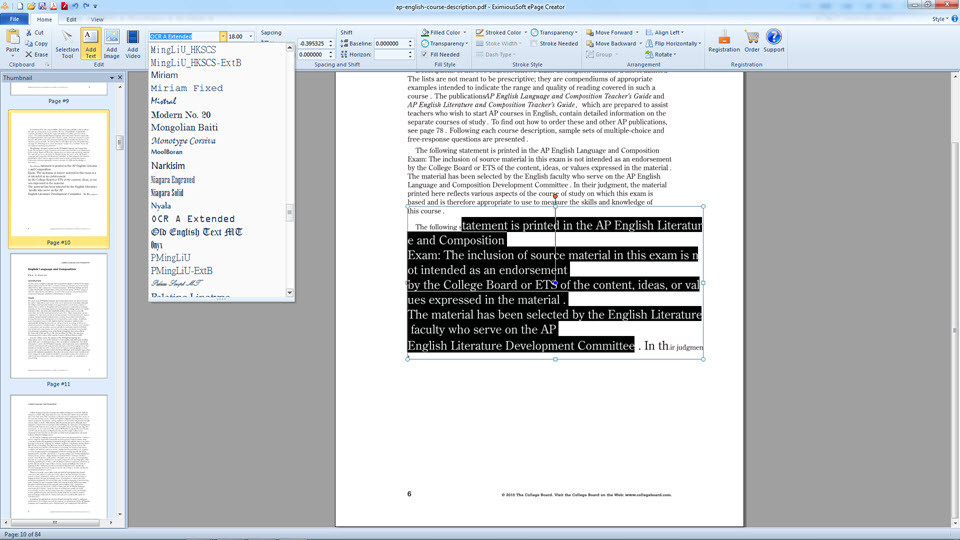The width and height of the screenshot is (960, 540).
Task: Open the font name dropdown arrow
Action: 223,37
